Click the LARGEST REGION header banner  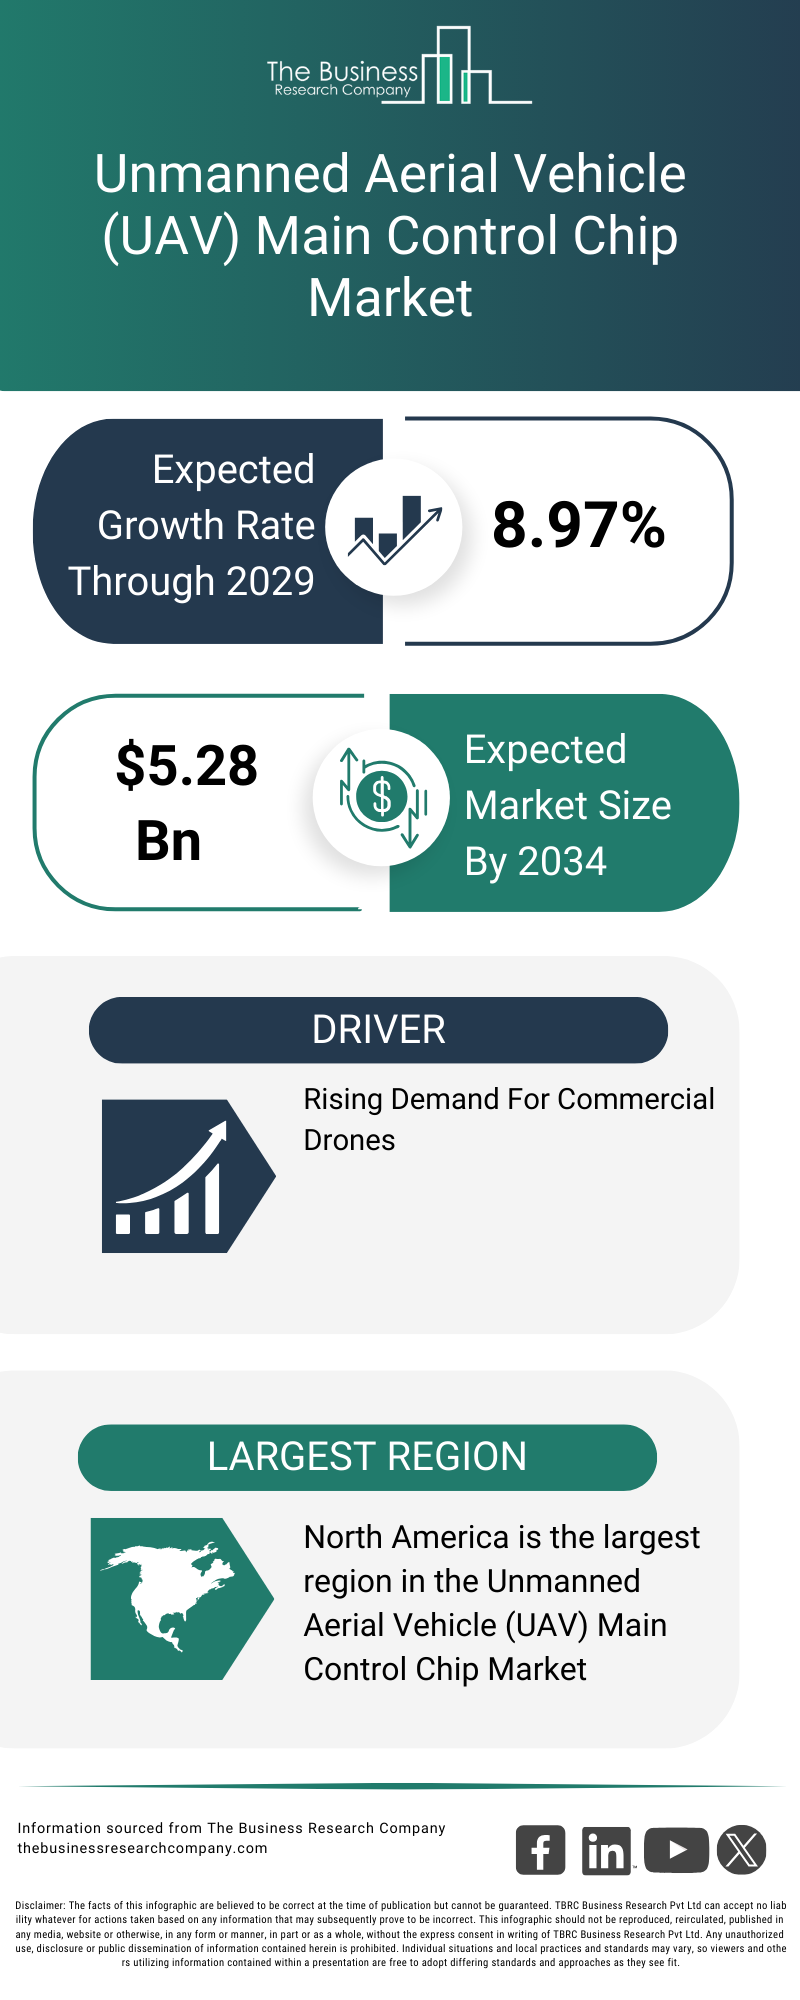point(367,1457)
